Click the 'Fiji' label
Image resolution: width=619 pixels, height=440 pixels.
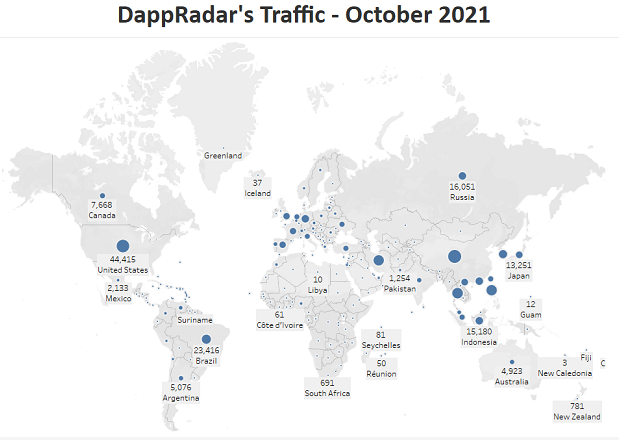[x=586, y=358]
